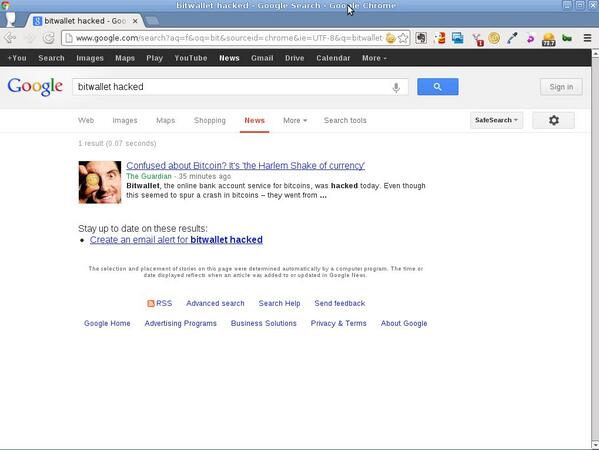Open Search in the black Google bar

[x=51, y=58]
